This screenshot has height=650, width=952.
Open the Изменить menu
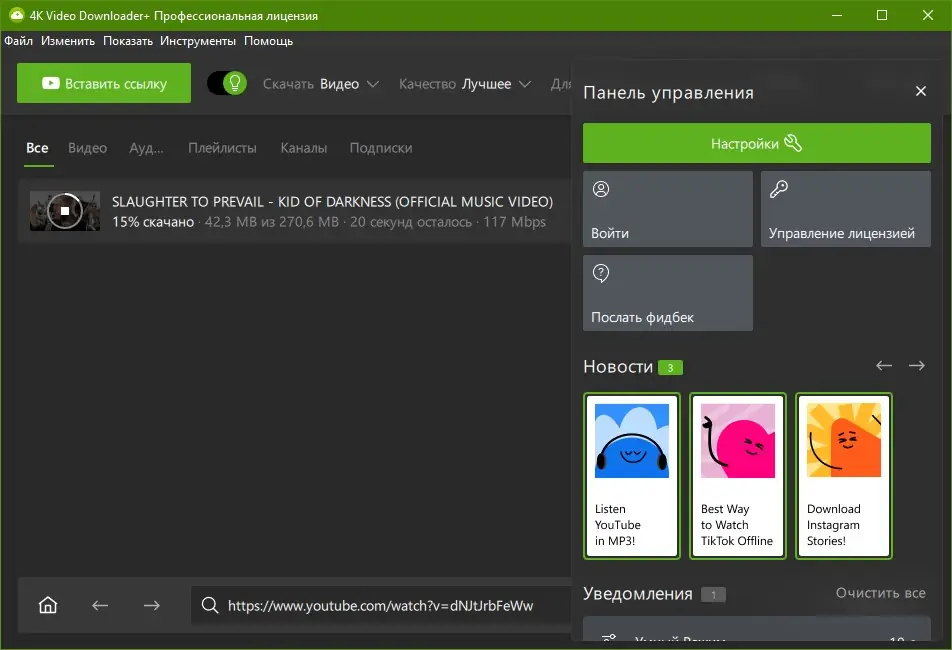tap(68, 41)
